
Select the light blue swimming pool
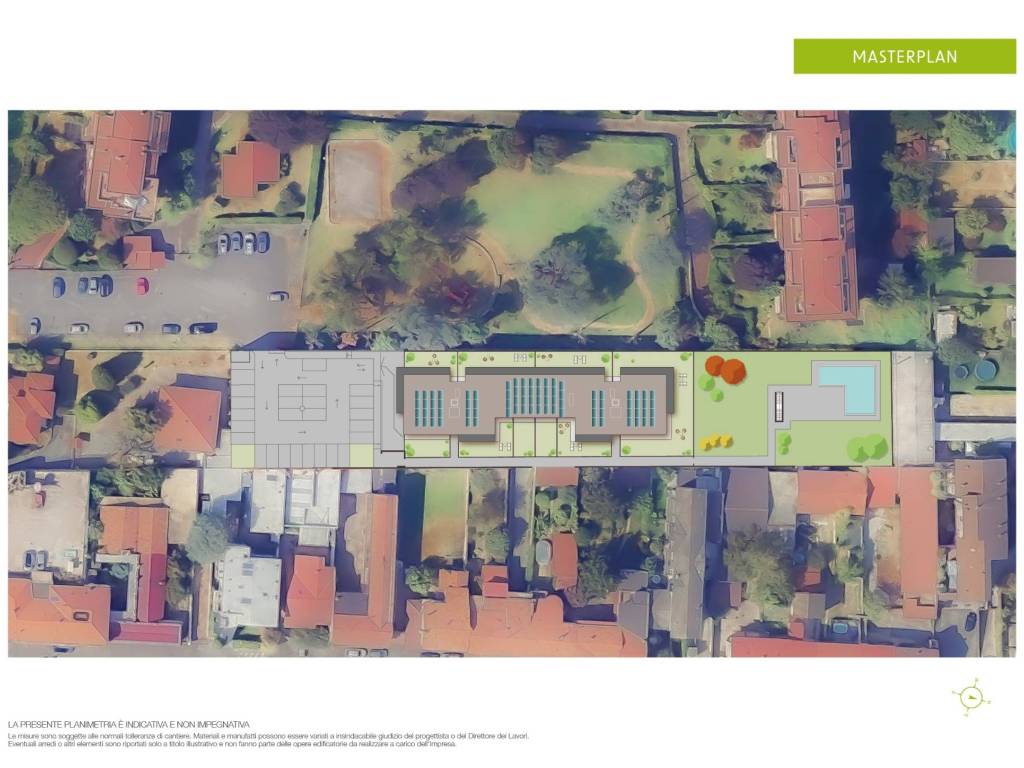(x=848, y=388)
